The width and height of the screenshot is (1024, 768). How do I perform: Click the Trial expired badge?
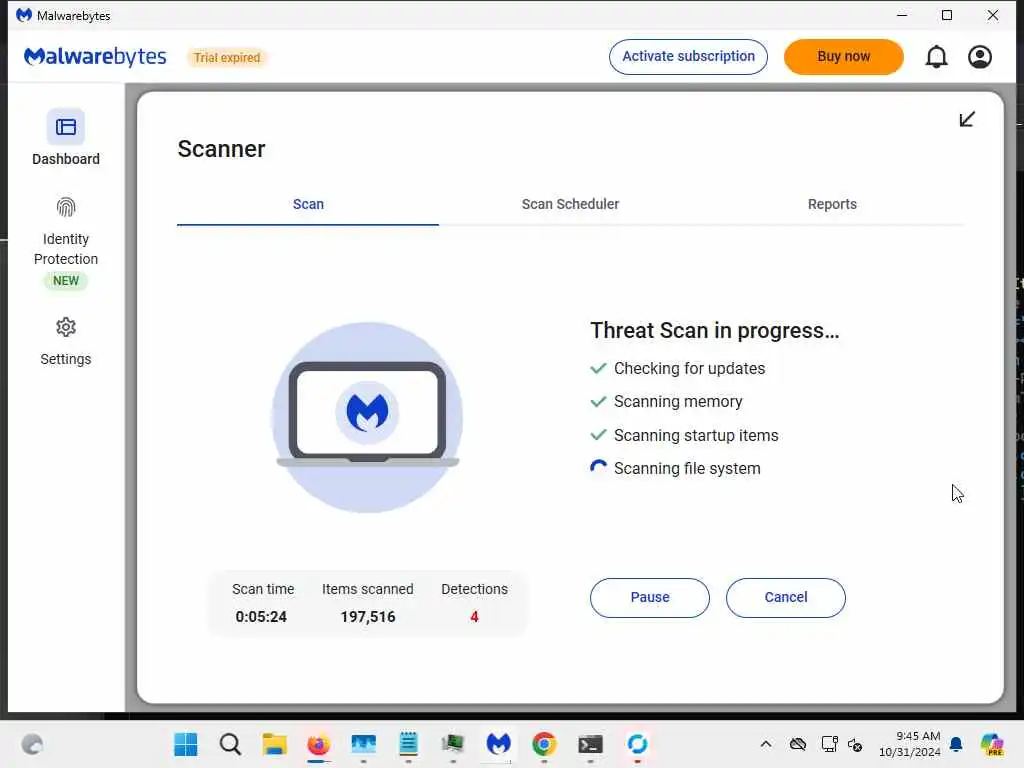(227, 57)
